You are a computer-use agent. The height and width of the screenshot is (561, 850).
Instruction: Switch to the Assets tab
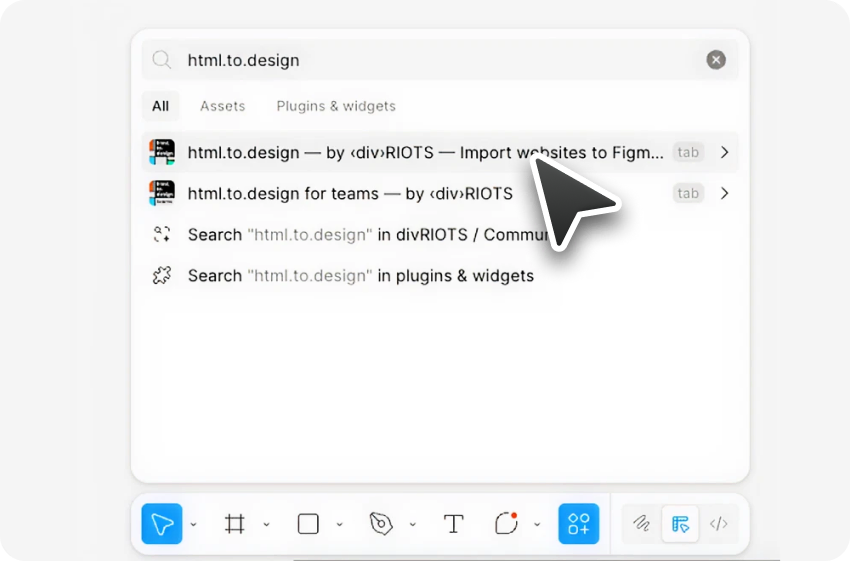pos(222,106)
